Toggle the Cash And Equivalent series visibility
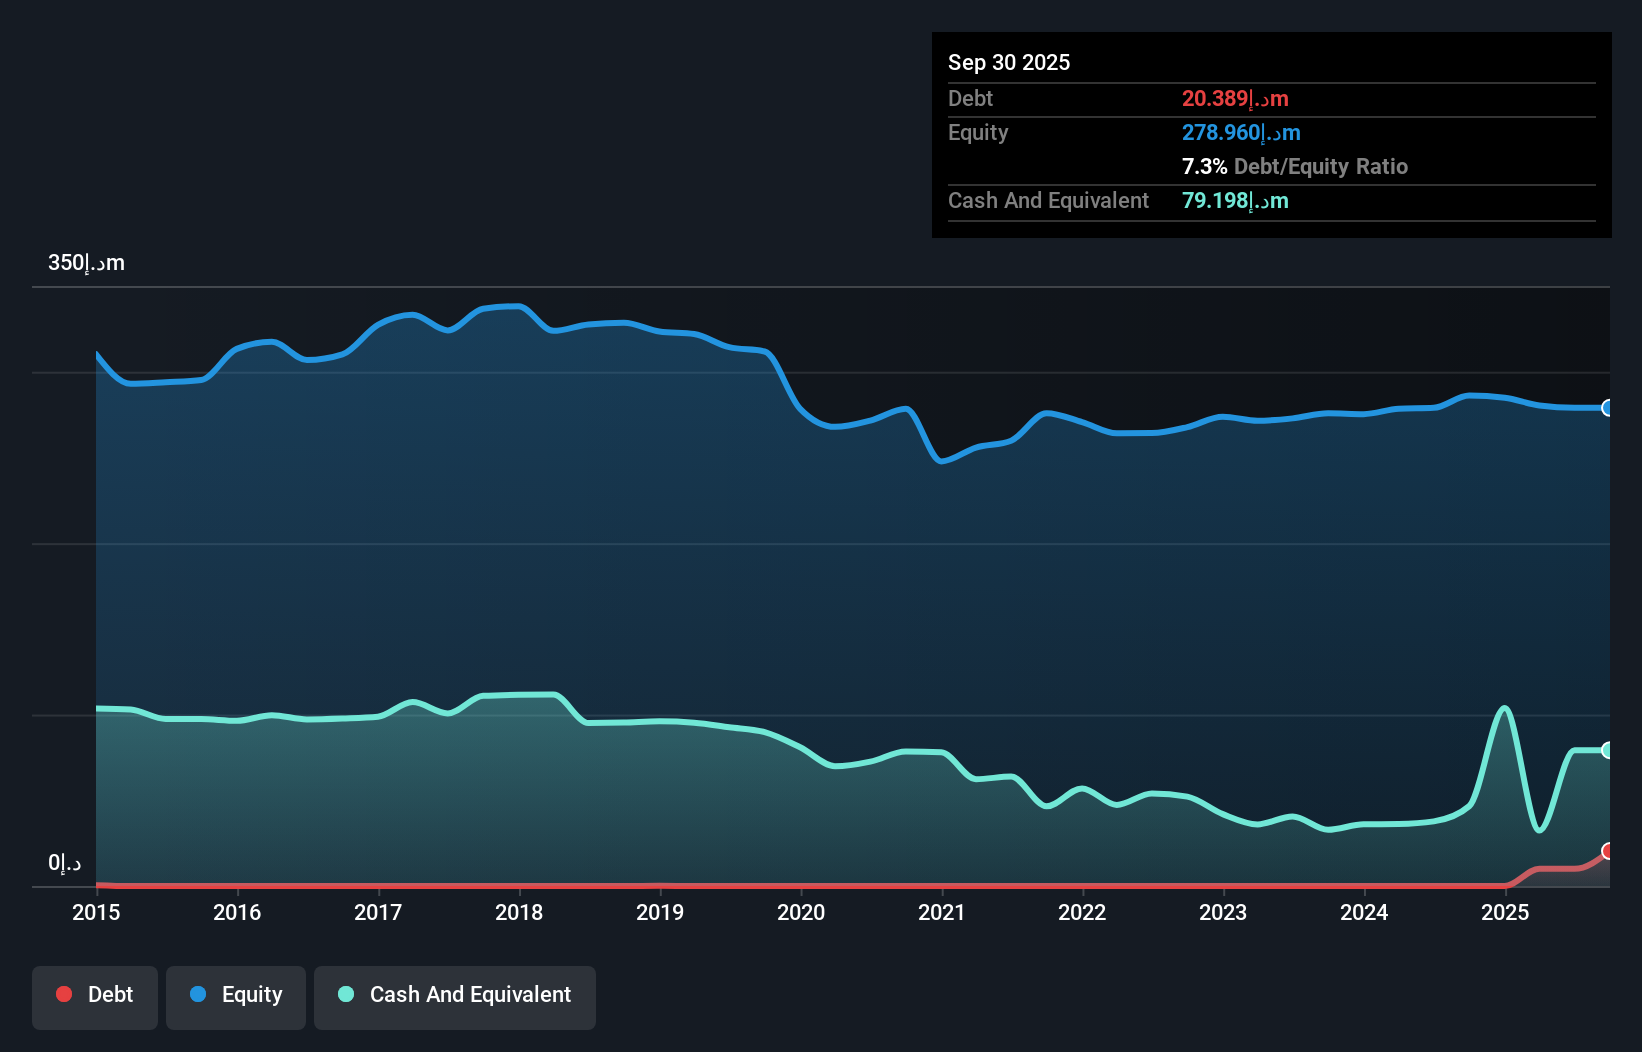Image resolution: width=1642 pixels, height=1052 pixels. click(454, 995)
